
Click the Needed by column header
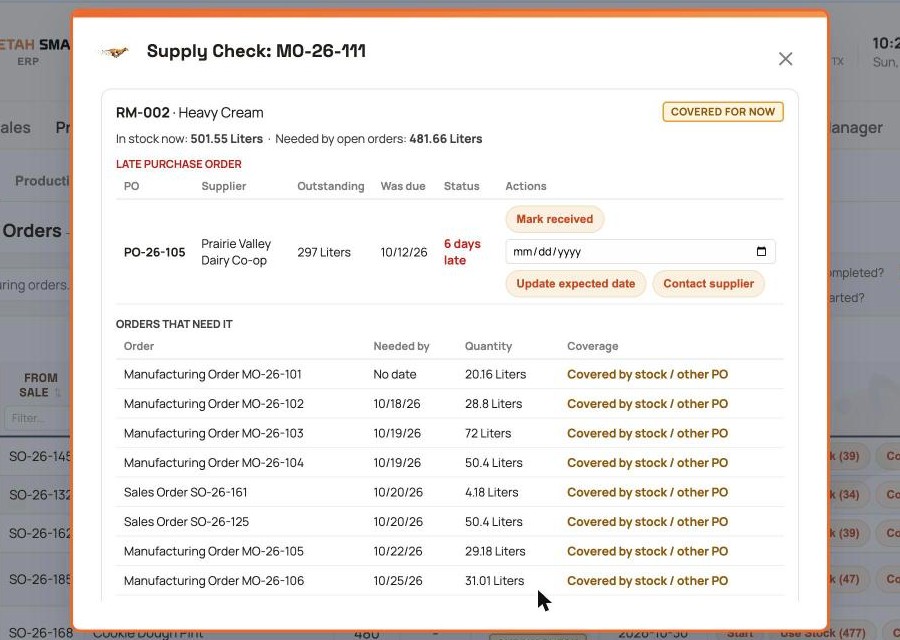[401, 346]
